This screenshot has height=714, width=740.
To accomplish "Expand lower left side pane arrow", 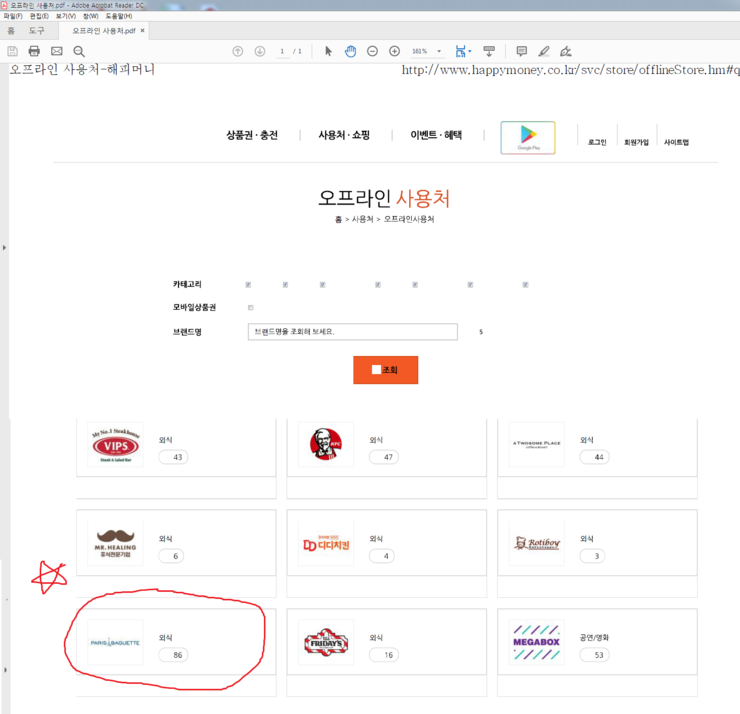I will (x=5, y=670).
